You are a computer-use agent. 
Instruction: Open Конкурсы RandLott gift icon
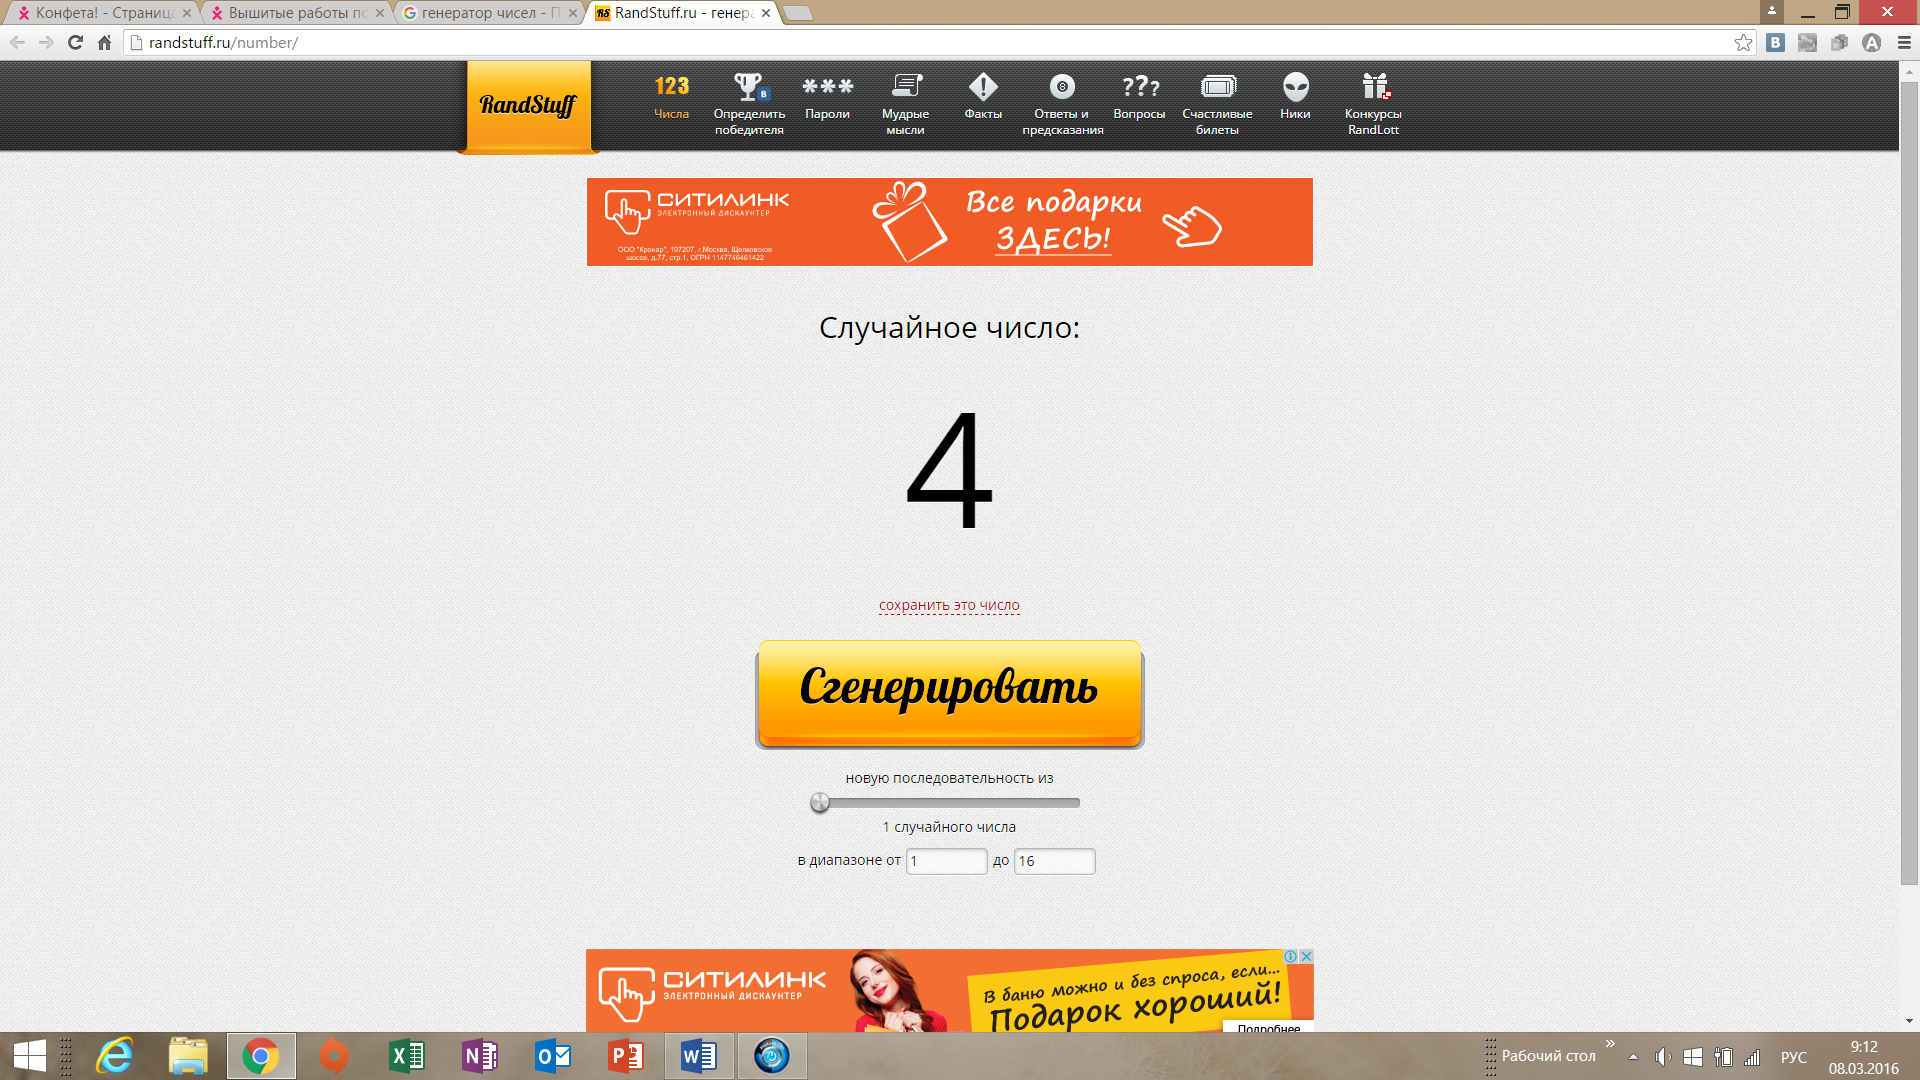coord(1374,88)
